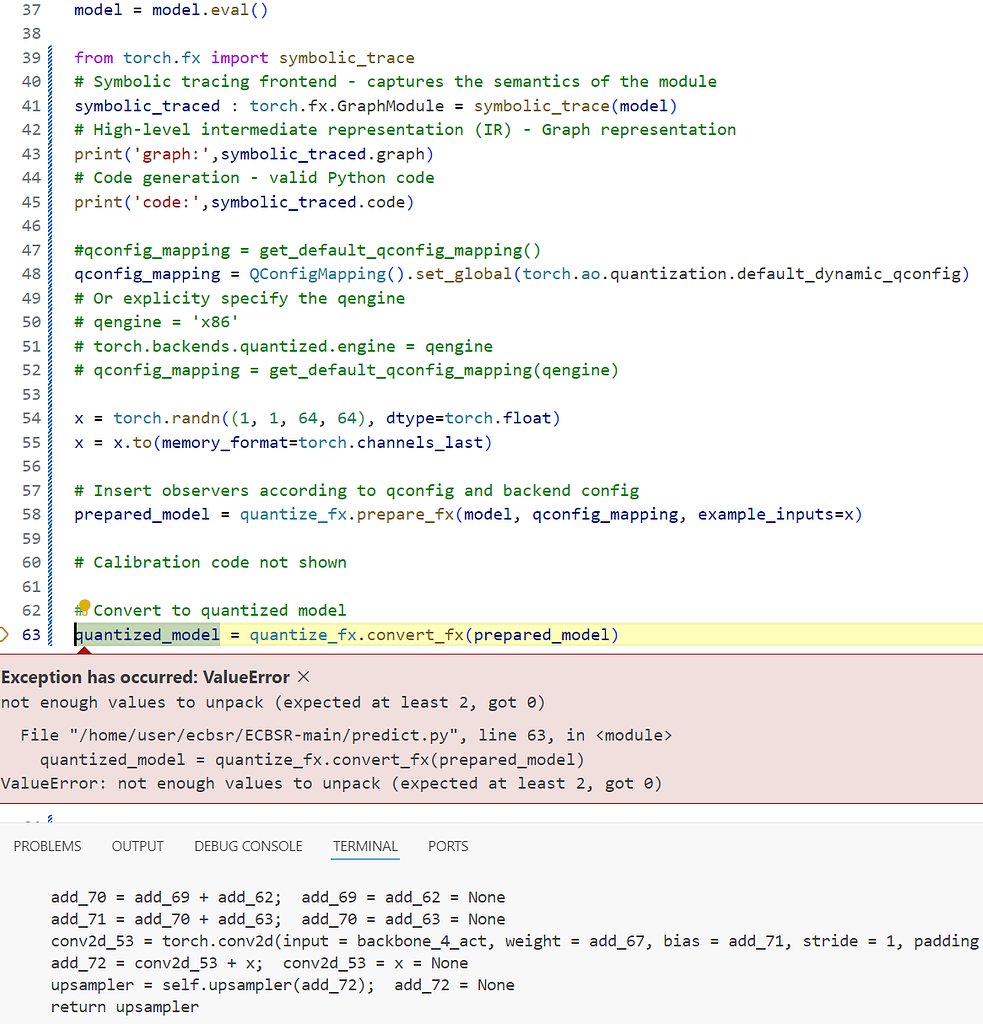Select the TERMINAL panel tab

(365, 846)
